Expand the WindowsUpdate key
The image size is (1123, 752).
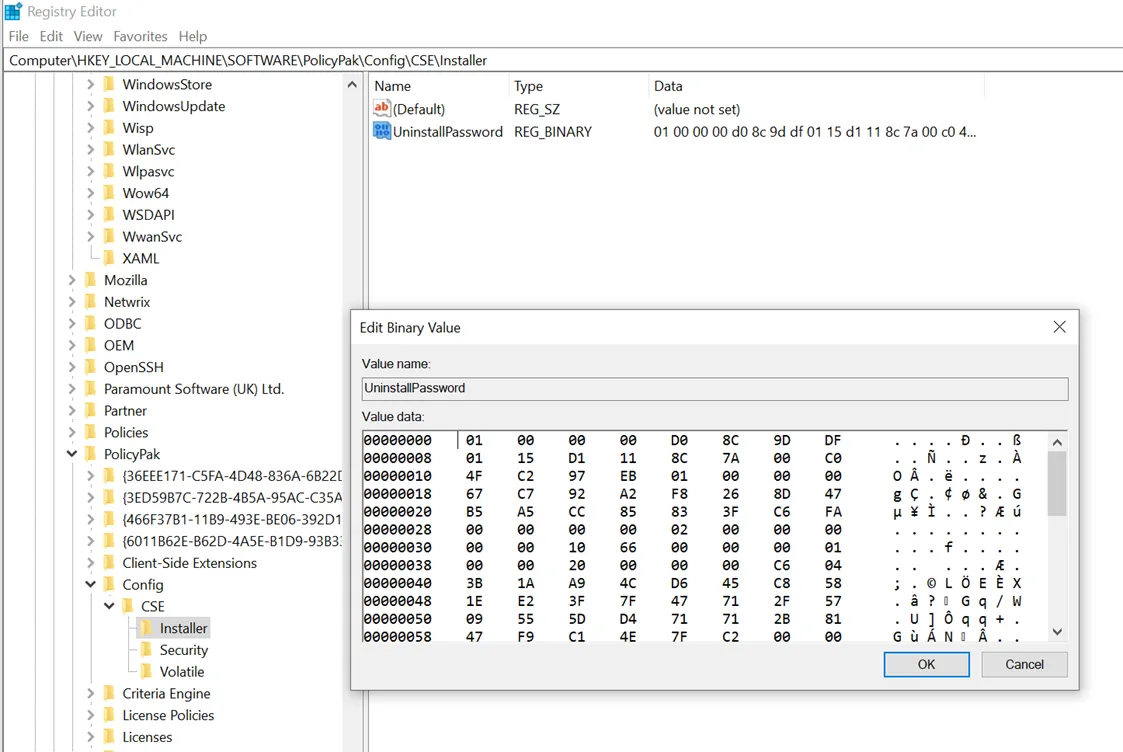(x=91, y=106)
